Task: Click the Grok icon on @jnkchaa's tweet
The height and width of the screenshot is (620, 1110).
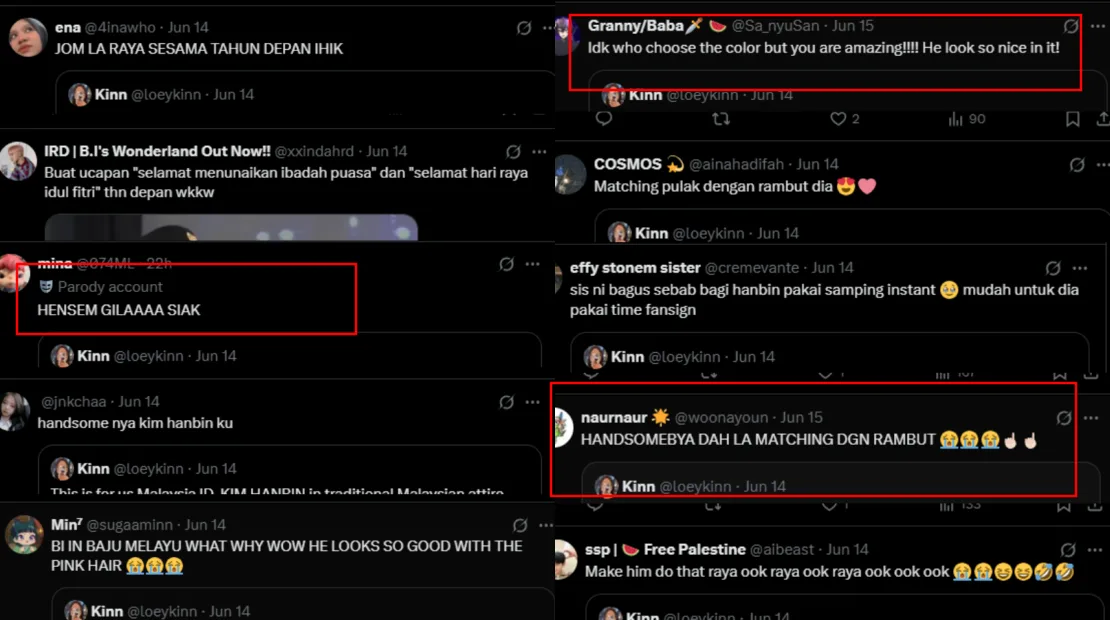Action: point(506,402)
